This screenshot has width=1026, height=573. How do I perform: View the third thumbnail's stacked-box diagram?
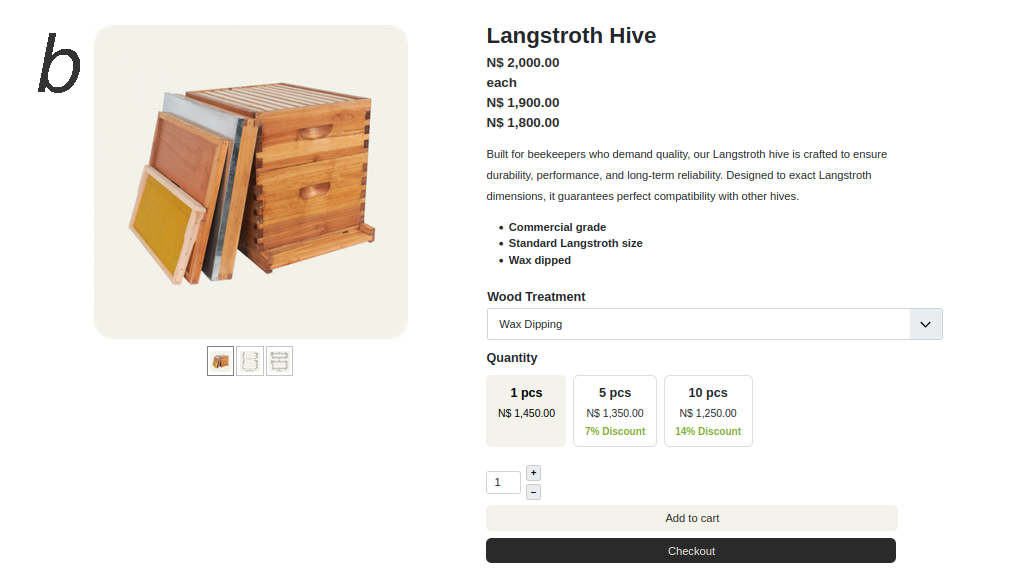tap(280, 361)
